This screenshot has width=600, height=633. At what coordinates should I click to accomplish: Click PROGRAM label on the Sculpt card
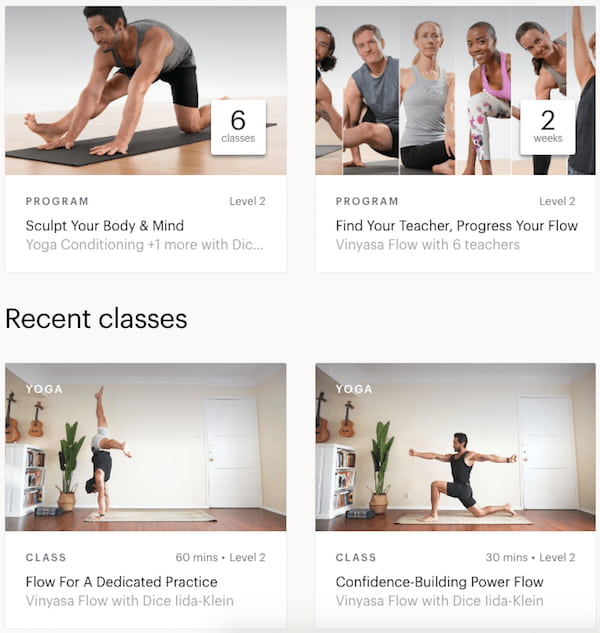click(57, 201)
